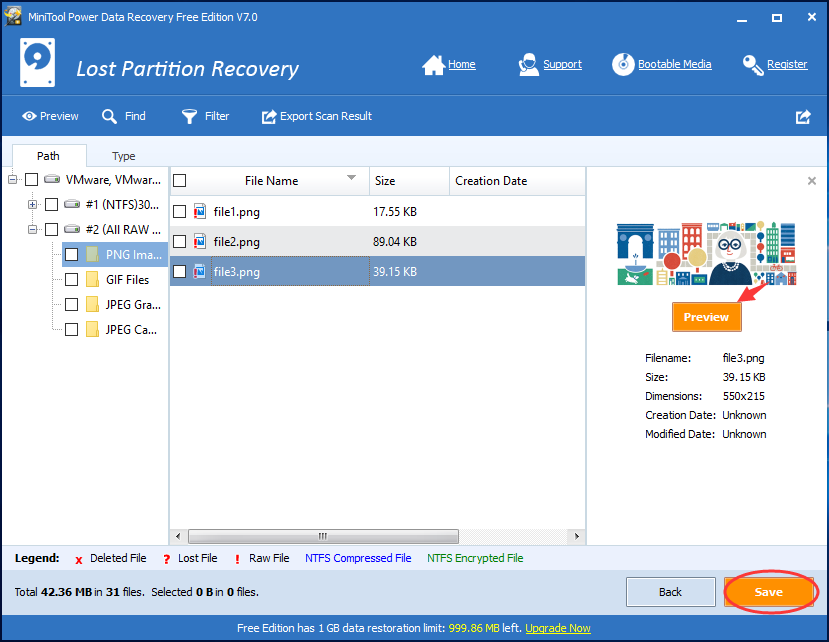Check the JPEG Gra... folder checkbox

click(x=71, y=304)
